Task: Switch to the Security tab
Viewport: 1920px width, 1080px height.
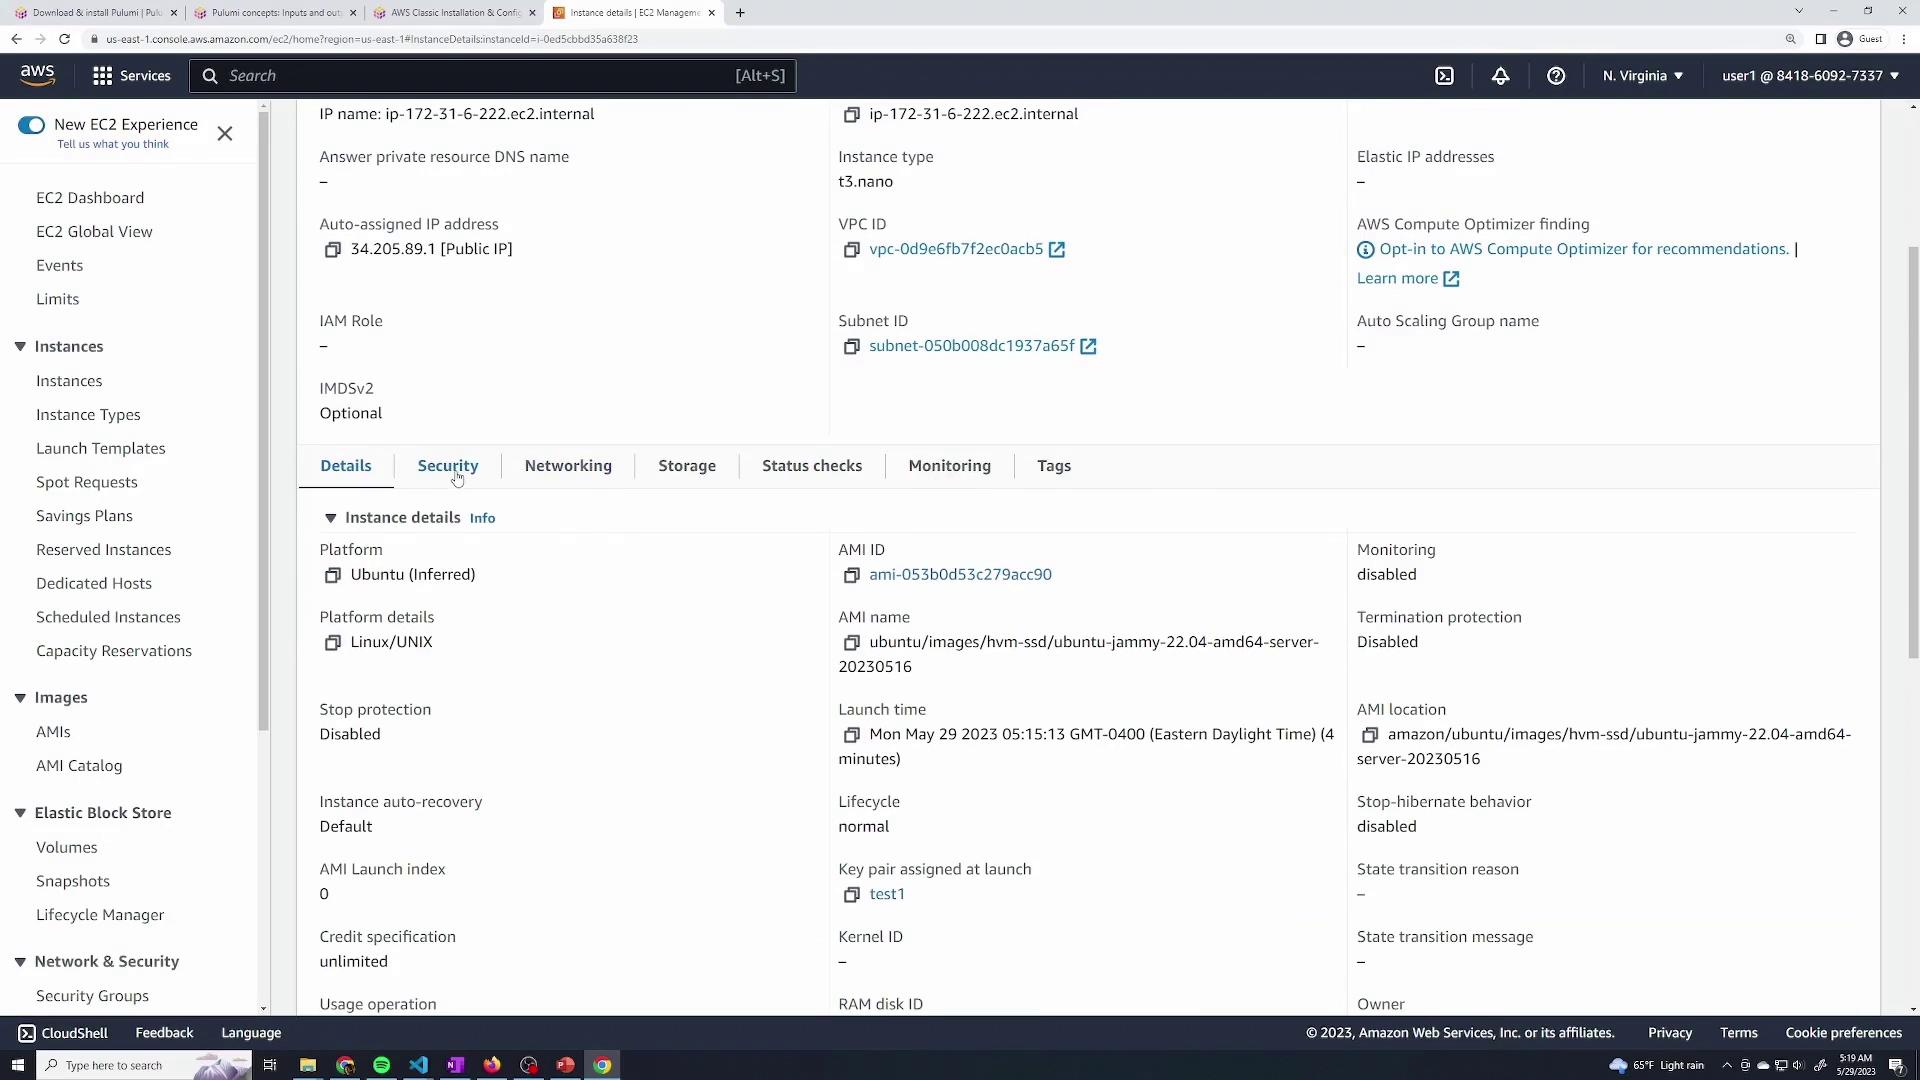Action: click(x=447, y=466)
